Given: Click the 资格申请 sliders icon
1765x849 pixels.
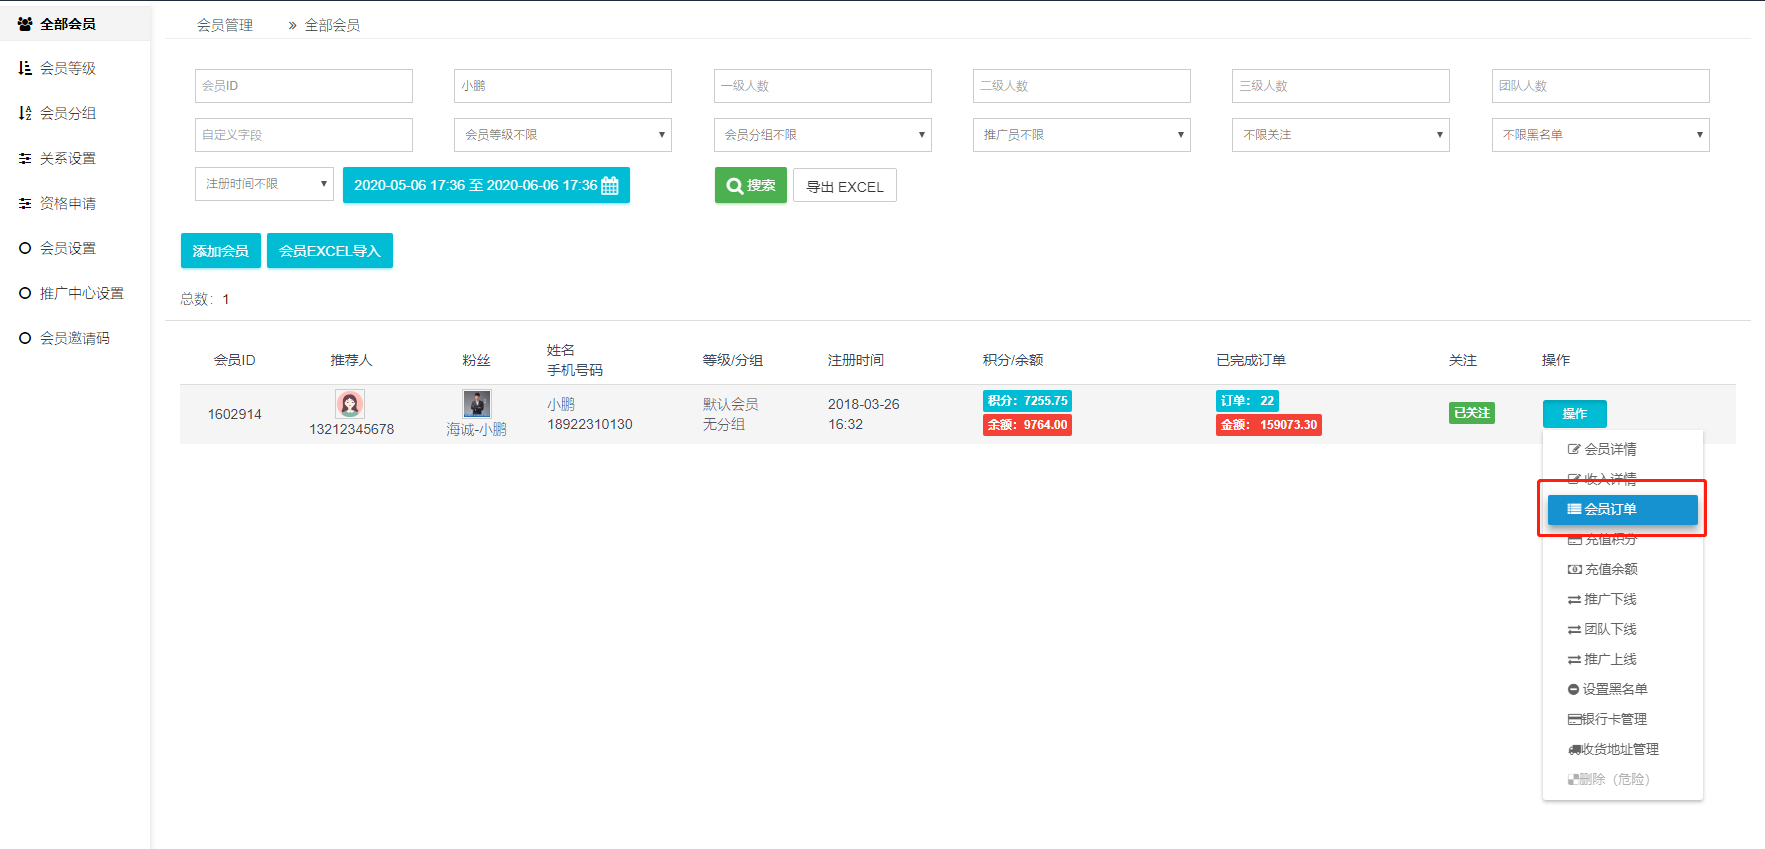Looking at the screenshot, I should [25, 203].
